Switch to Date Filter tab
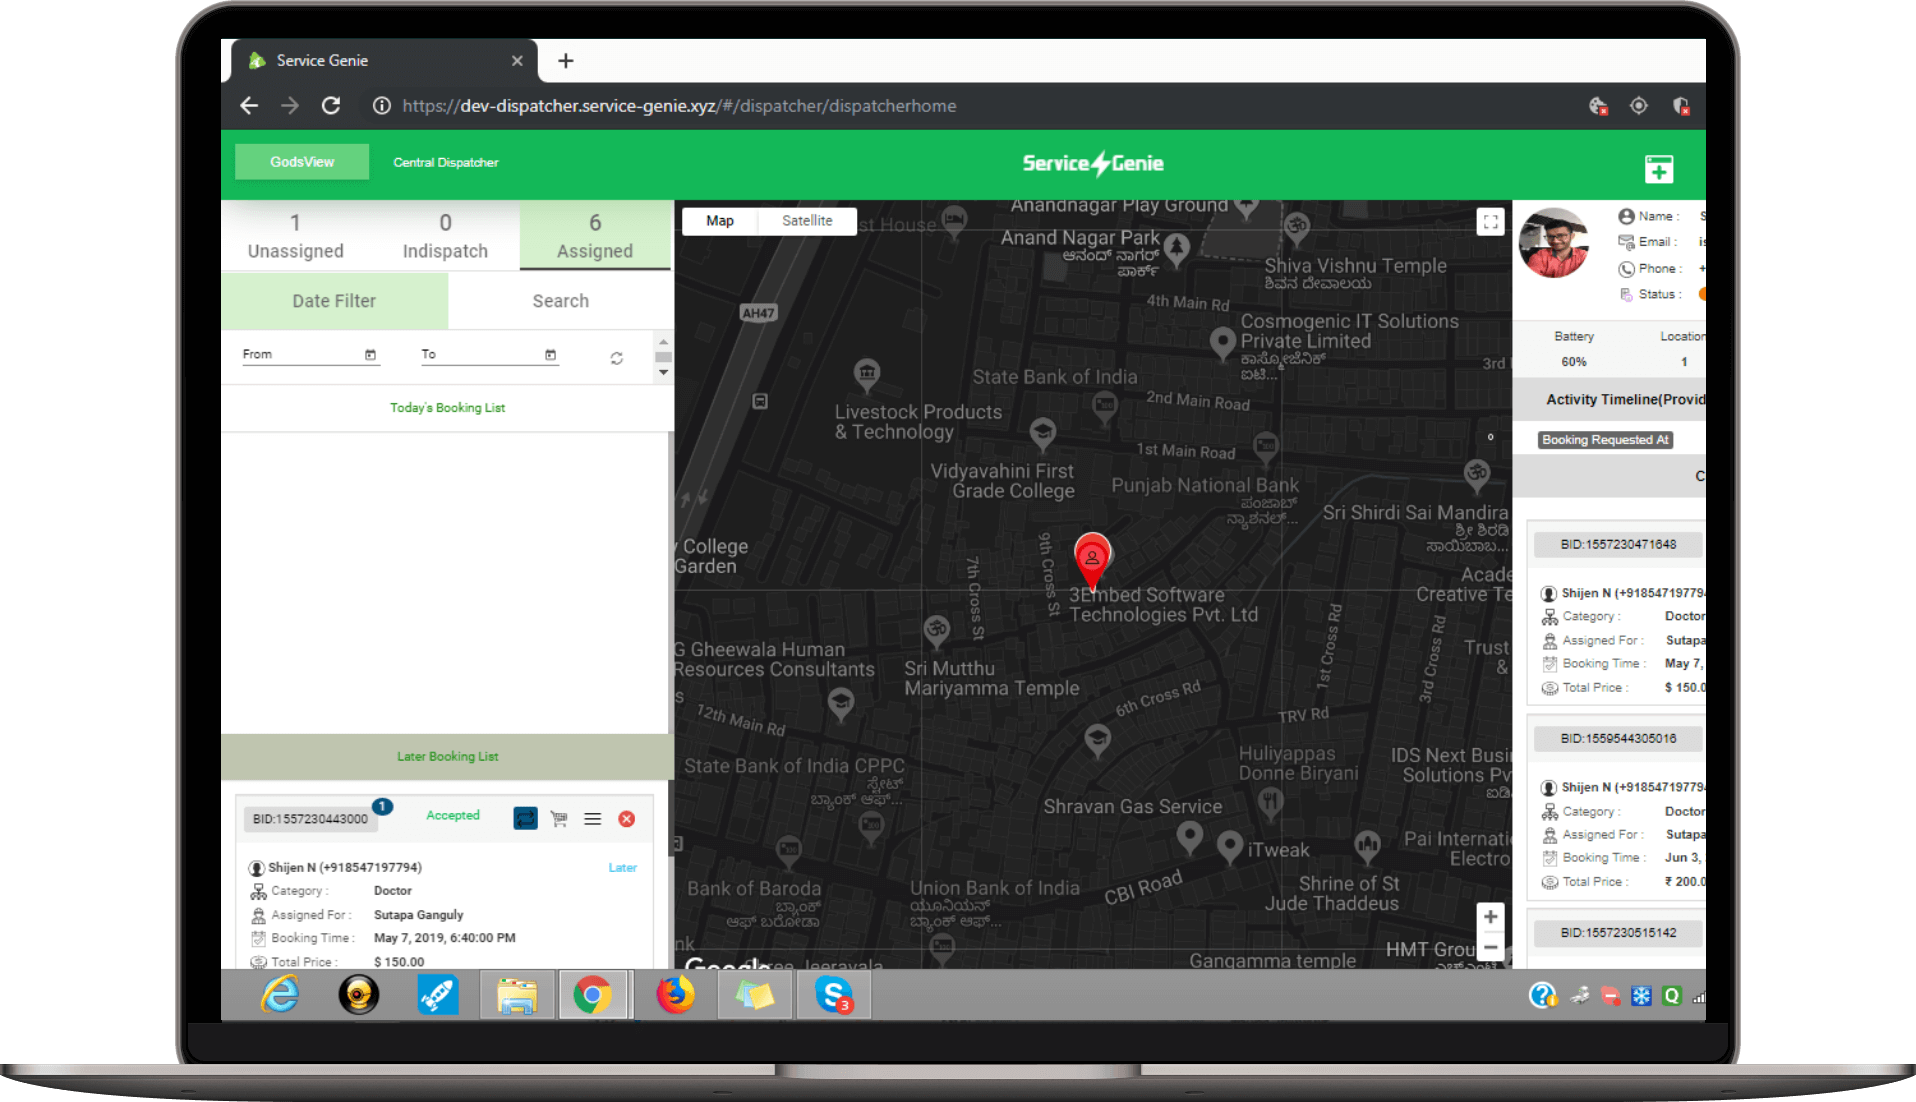 [x=334, y=301]
